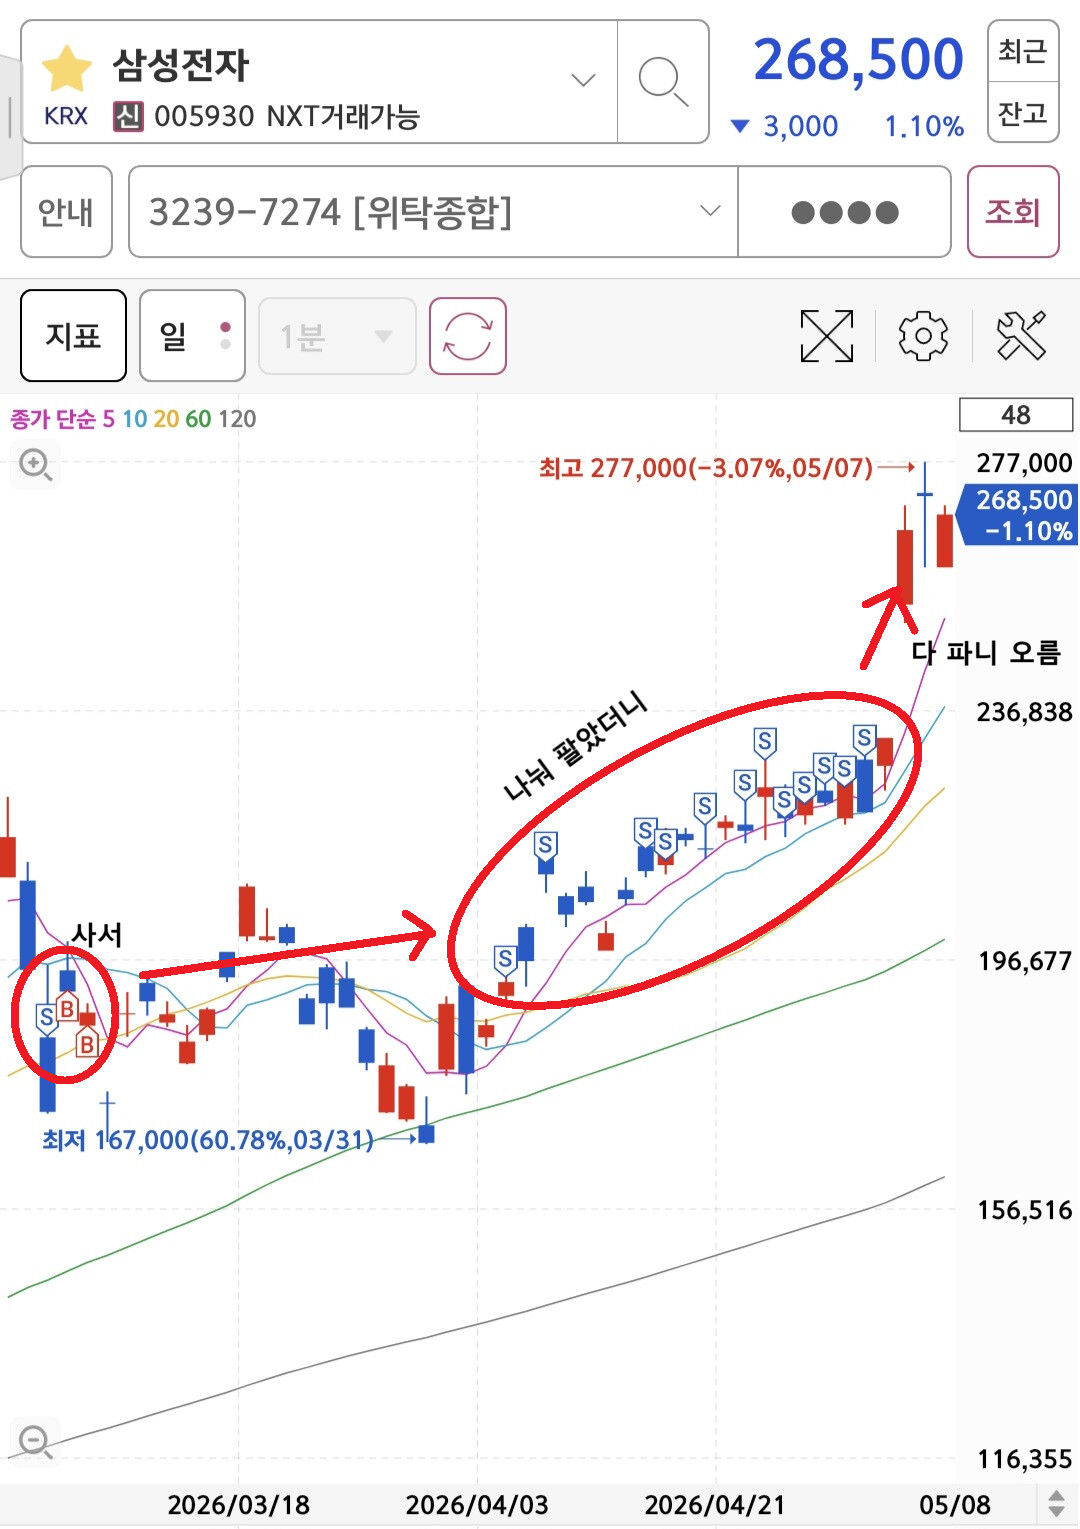
Task: Click the 안내 button
Action: [66, 212]
